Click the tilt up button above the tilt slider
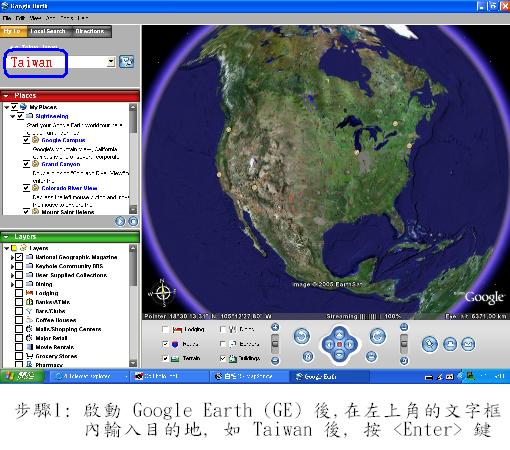This screenshot has width=510, height=450. point(404,327)
